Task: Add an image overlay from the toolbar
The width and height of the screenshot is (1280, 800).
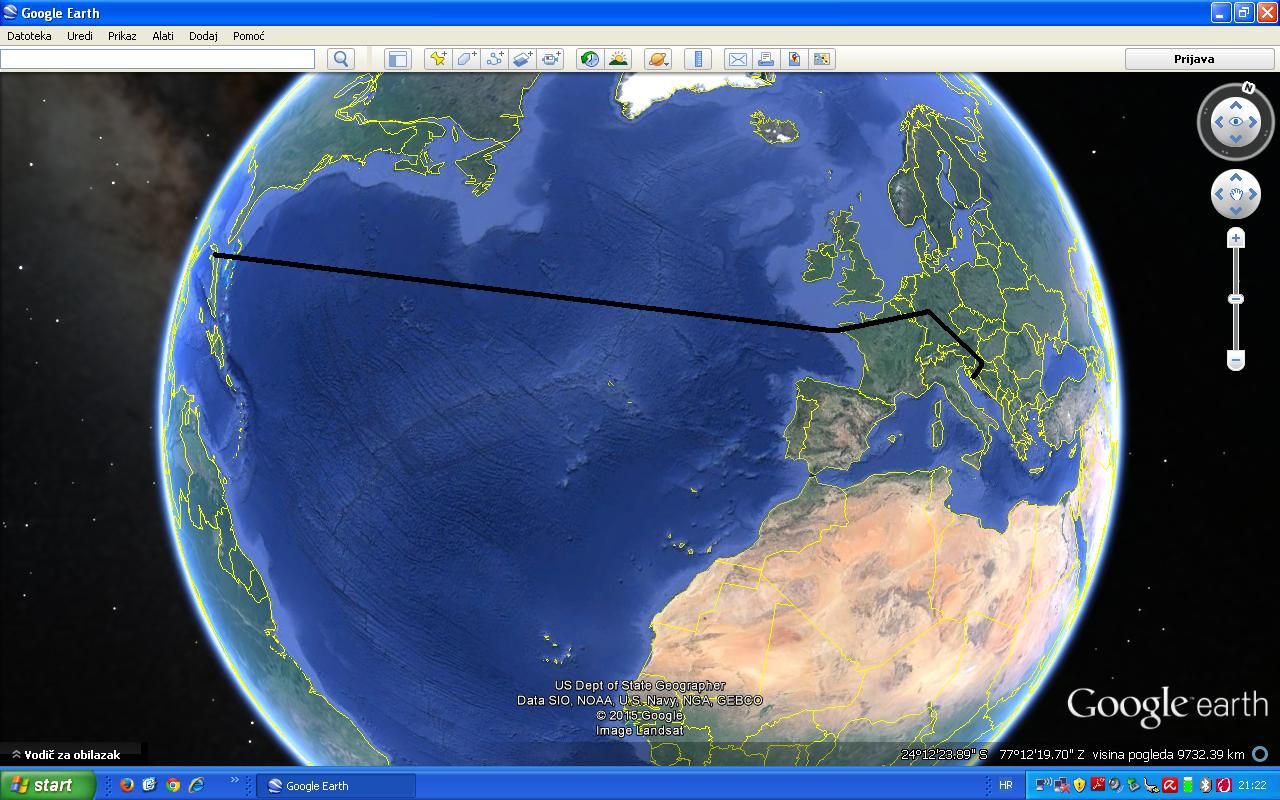Action: pyautogui.click(x=523, y=59)
